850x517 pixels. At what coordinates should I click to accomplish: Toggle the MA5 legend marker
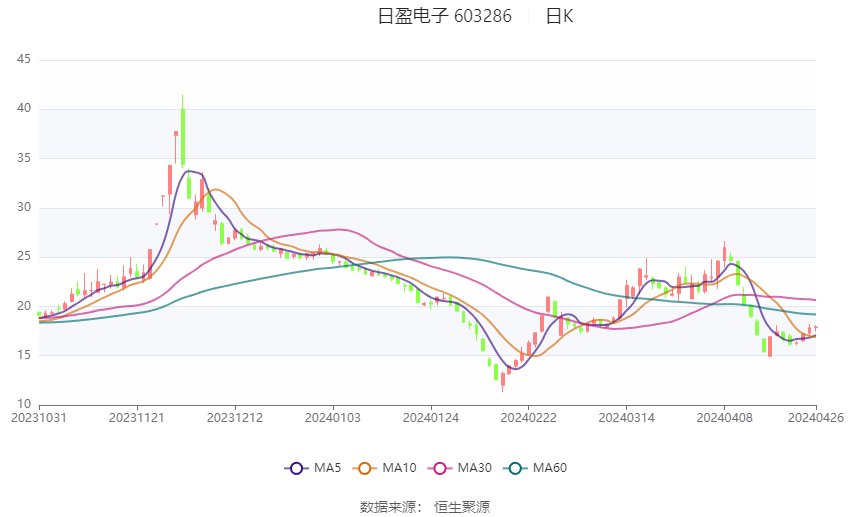pyautogui.click(x=313, y=468)
